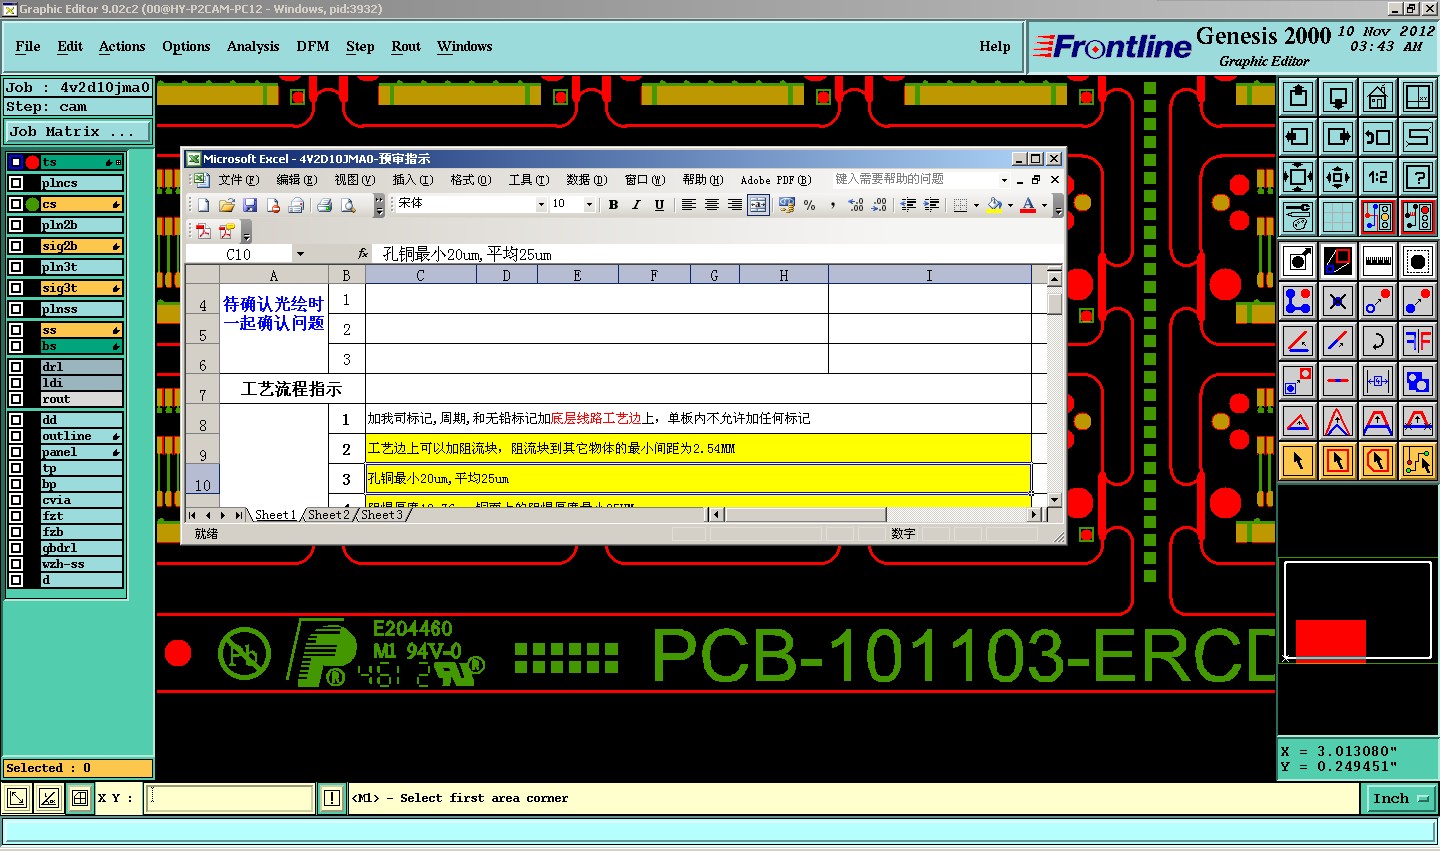Open the fill color dropdown arrow
The height and width of the screenshot is (851, 1440).
tap(1010, 205)
